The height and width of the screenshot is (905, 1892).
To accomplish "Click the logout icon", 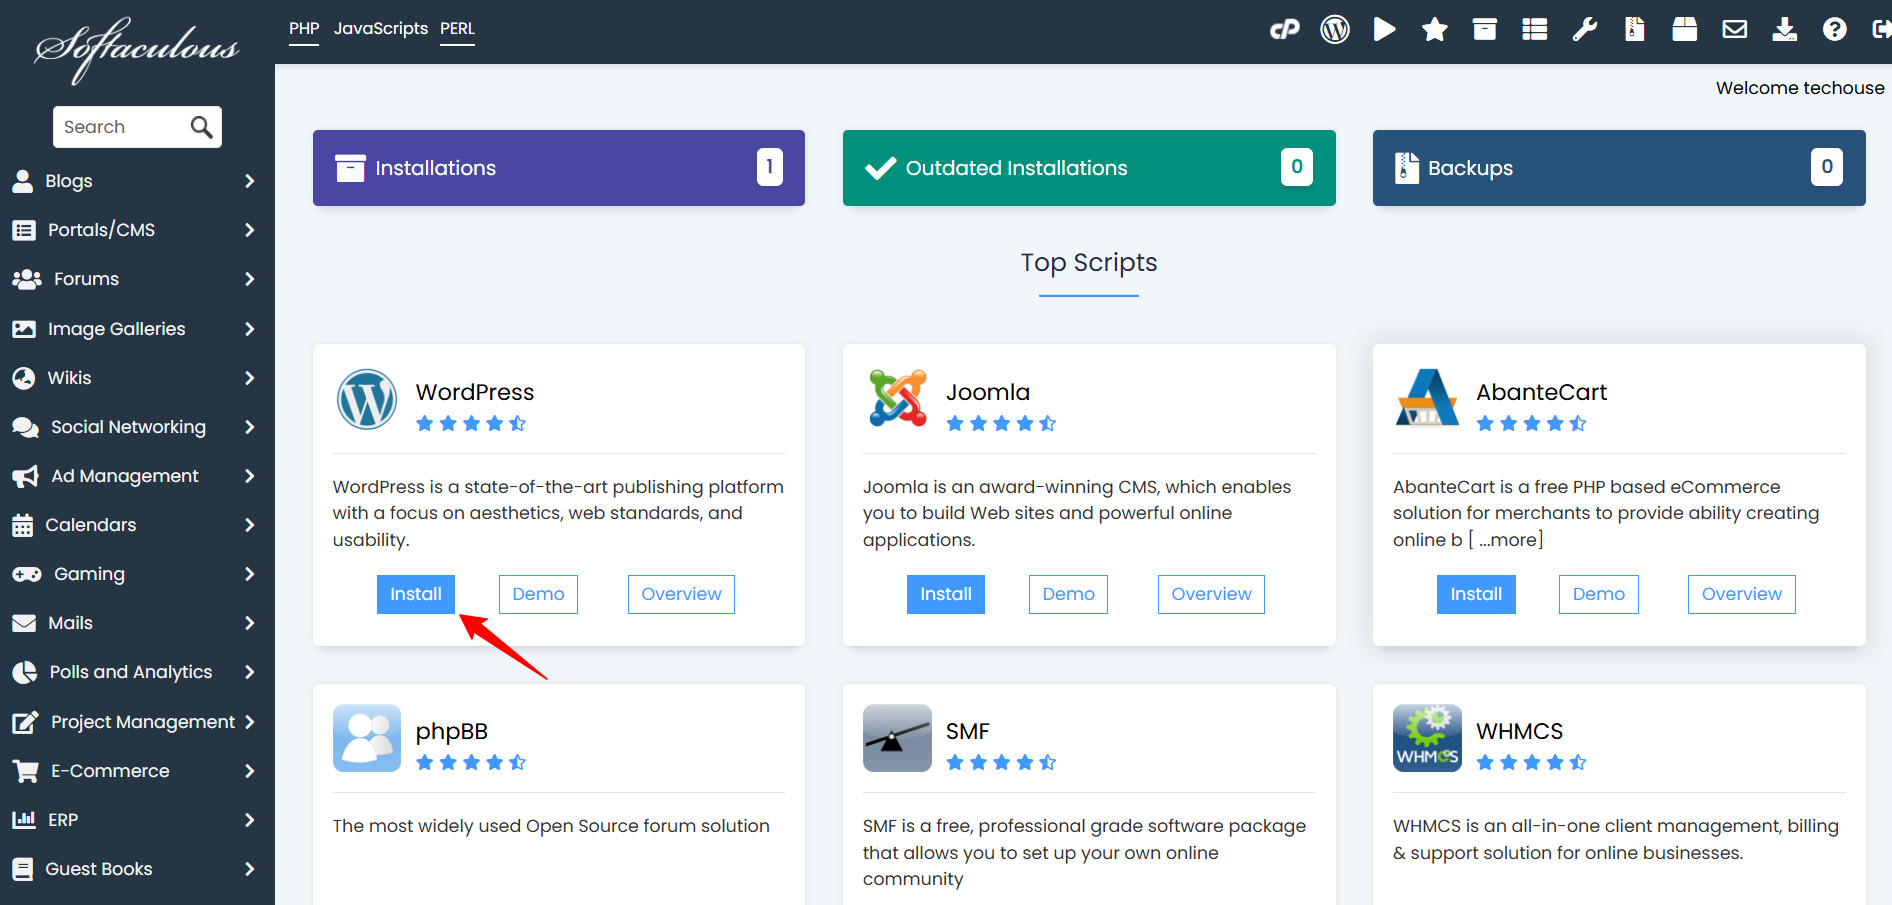I will tap(1881, 29).
